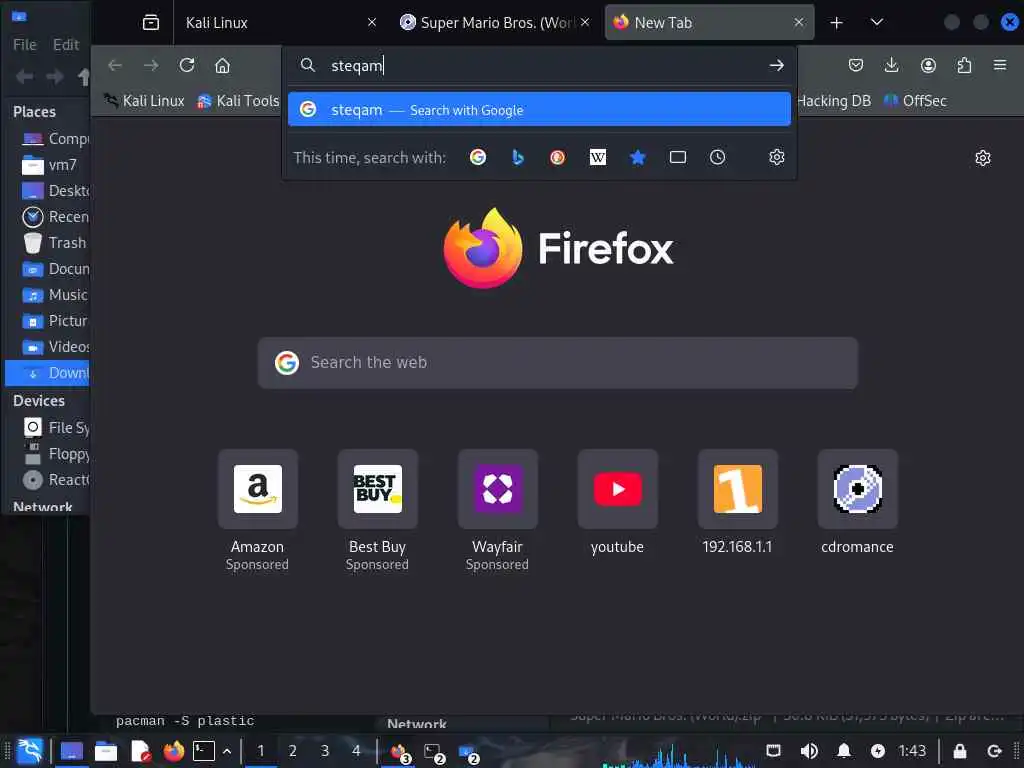Launch Firefox from the taskbar launcher
The width and height of the screenshot is (1024, 768).
click(174, 751)
